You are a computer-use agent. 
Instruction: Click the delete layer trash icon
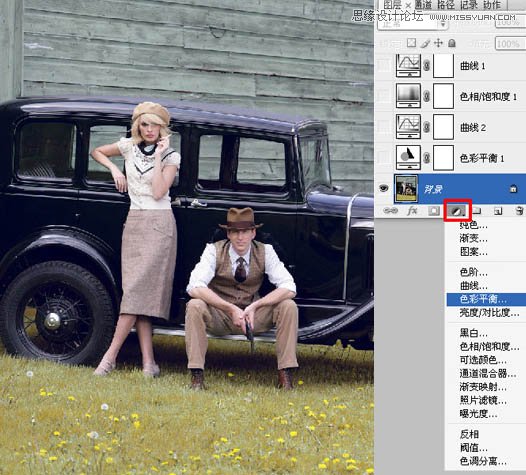pyautogui.click(x=519, y=211)
